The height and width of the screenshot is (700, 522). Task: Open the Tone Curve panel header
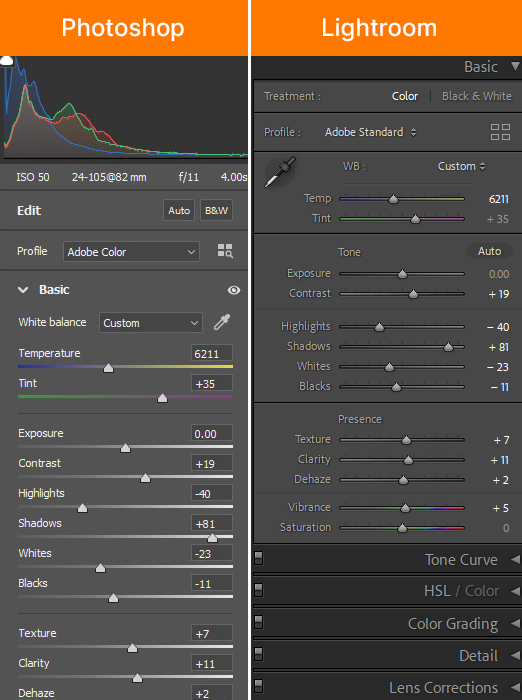click(x=461, y=560)
